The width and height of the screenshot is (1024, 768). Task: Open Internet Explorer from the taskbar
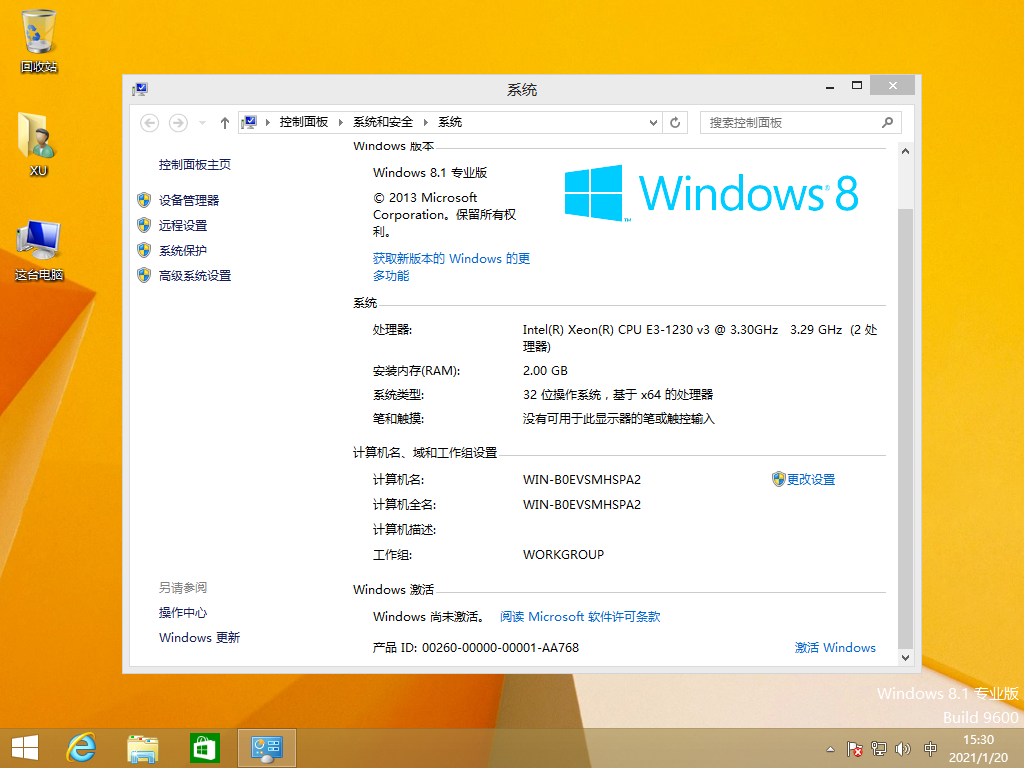[x=81, y=747]
